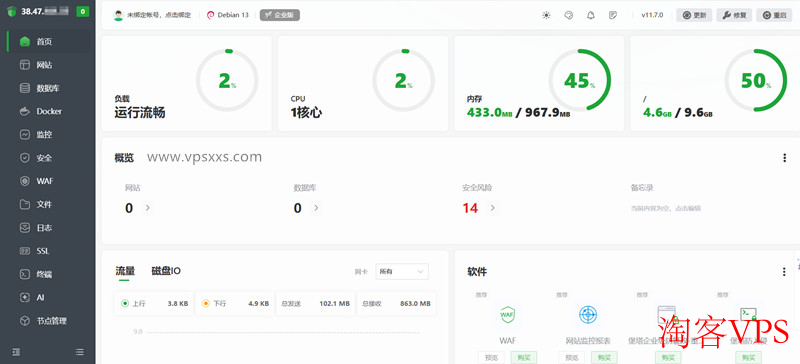
Task: Click the server IP 38.47 header
Action: coord(44,12)
